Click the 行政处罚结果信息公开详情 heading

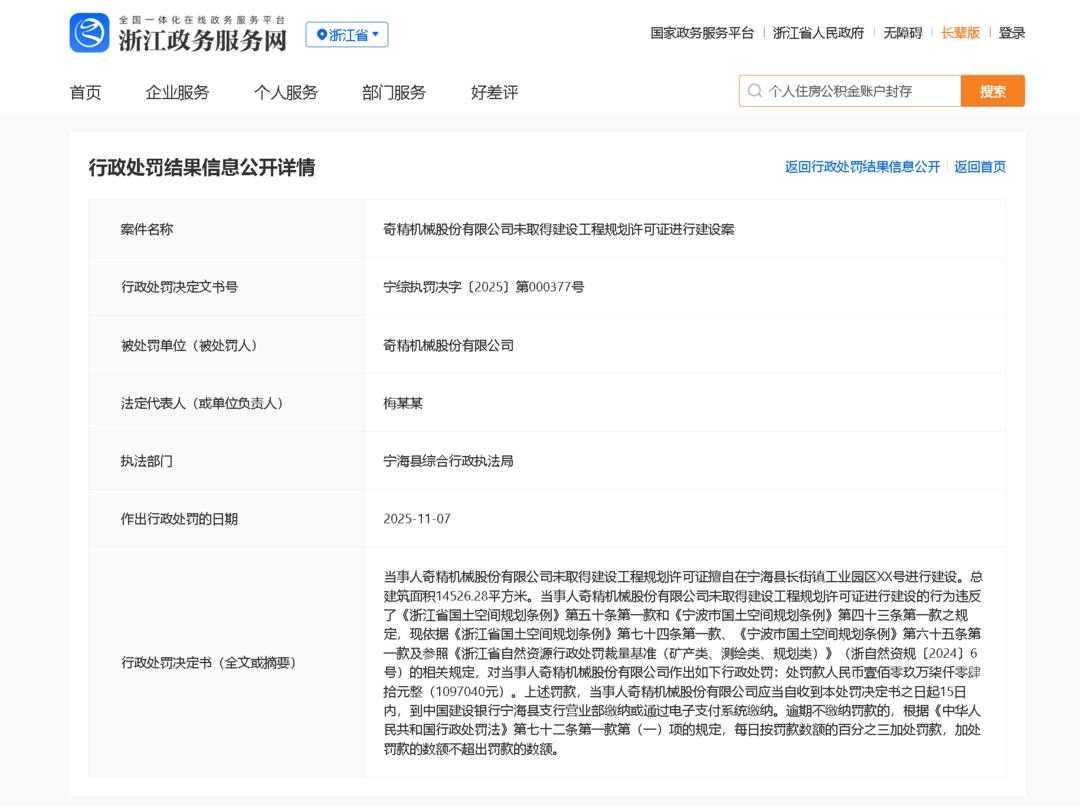point(202,167)
